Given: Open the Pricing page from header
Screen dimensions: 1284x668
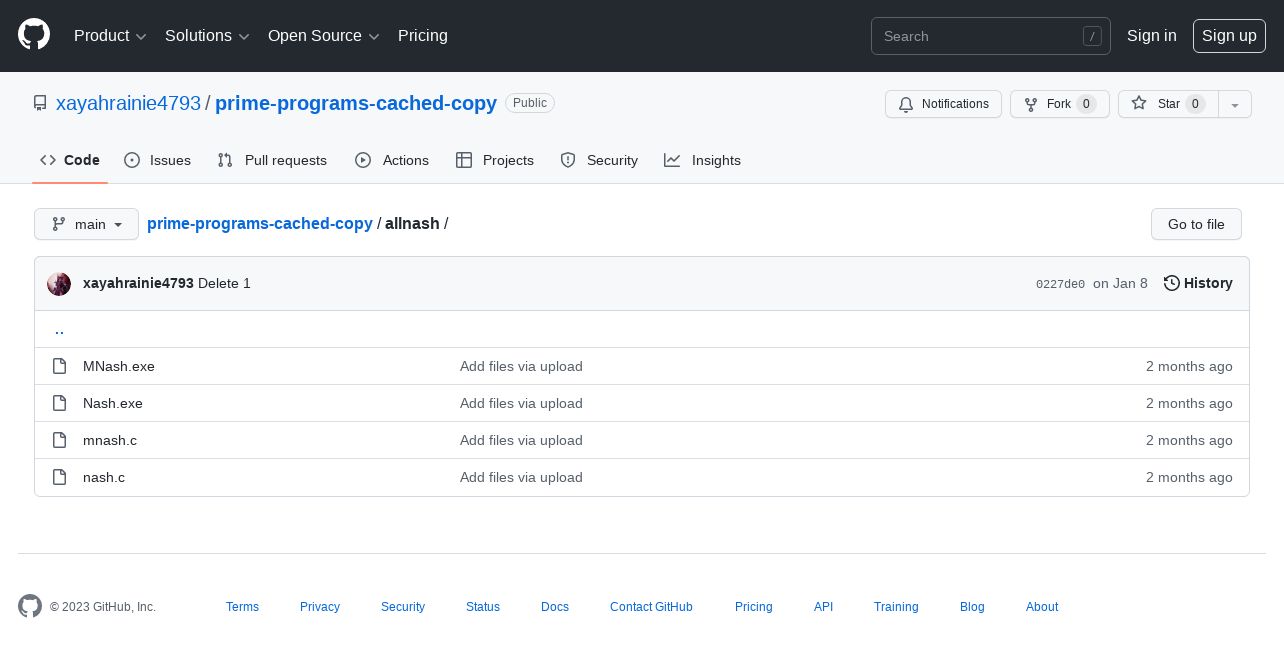Looking at the screenshot, I should (423, 36).
